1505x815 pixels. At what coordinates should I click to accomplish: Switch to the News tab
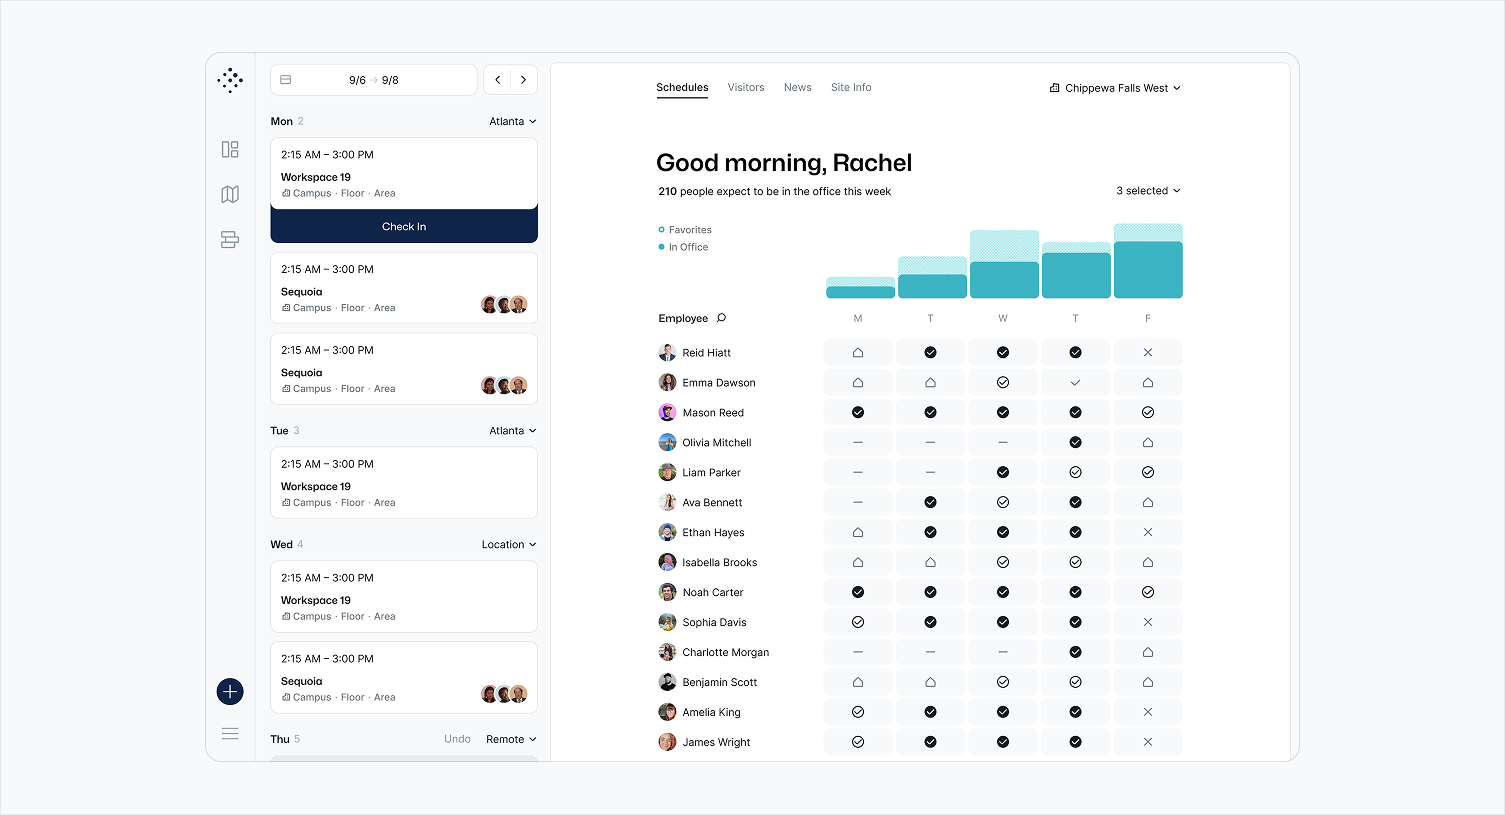tap(798, 88)
